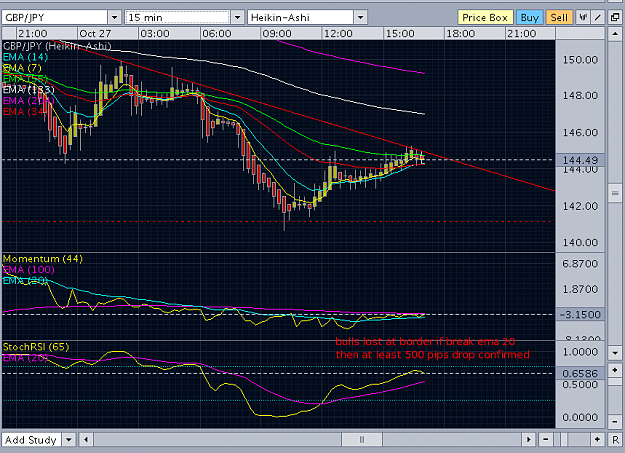Click the GBP/JPY symbol field
Screen dimensions: 625x453
[55, 17]
